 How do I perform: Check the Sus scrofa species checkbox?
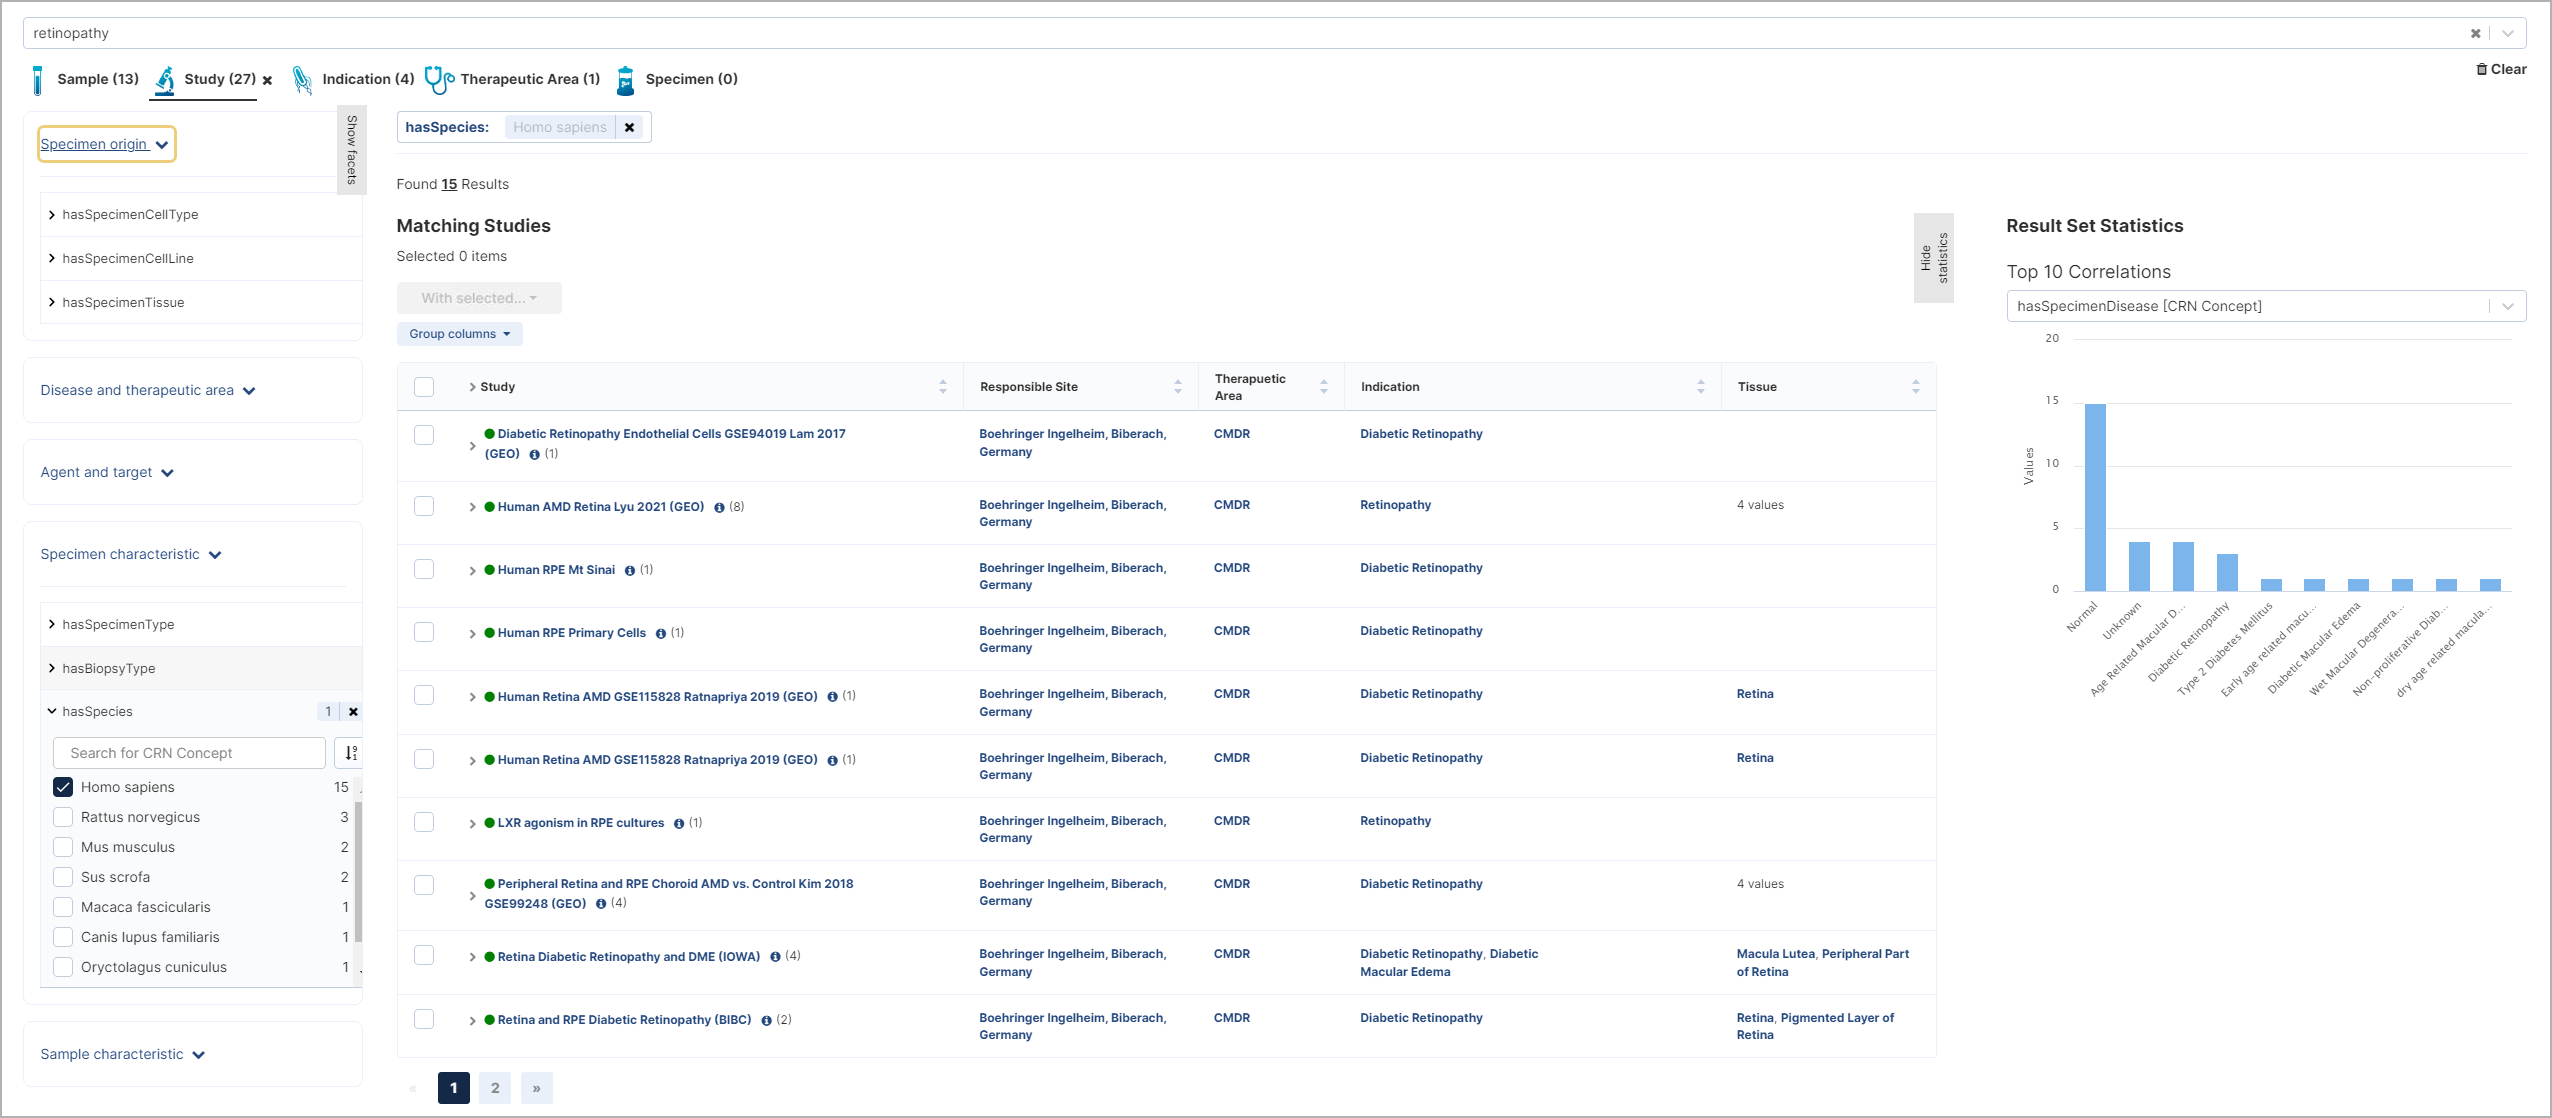(x=63, y=877)
